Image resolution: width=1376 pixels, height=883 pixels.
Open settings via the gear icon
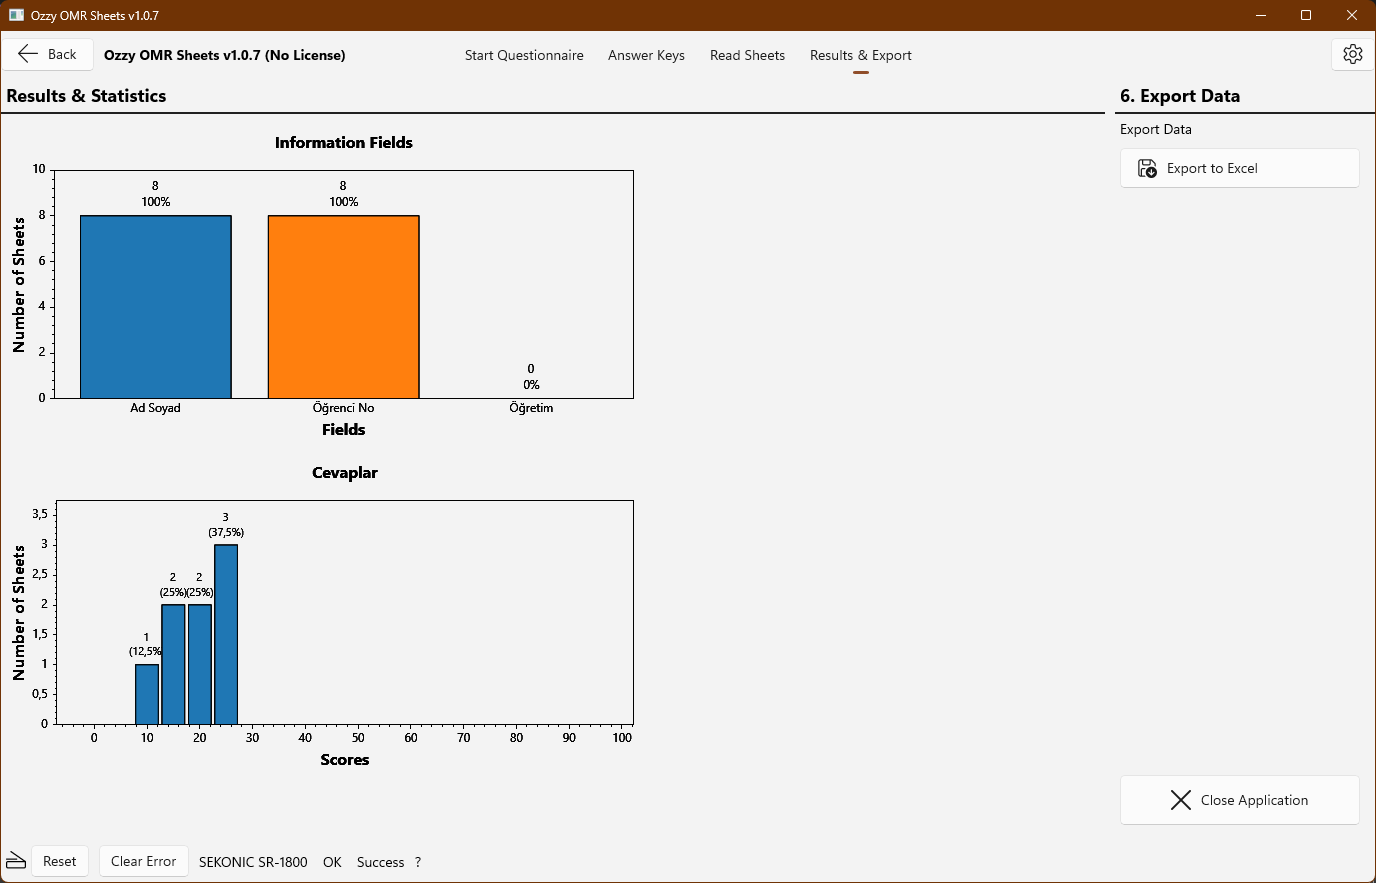1352,54
